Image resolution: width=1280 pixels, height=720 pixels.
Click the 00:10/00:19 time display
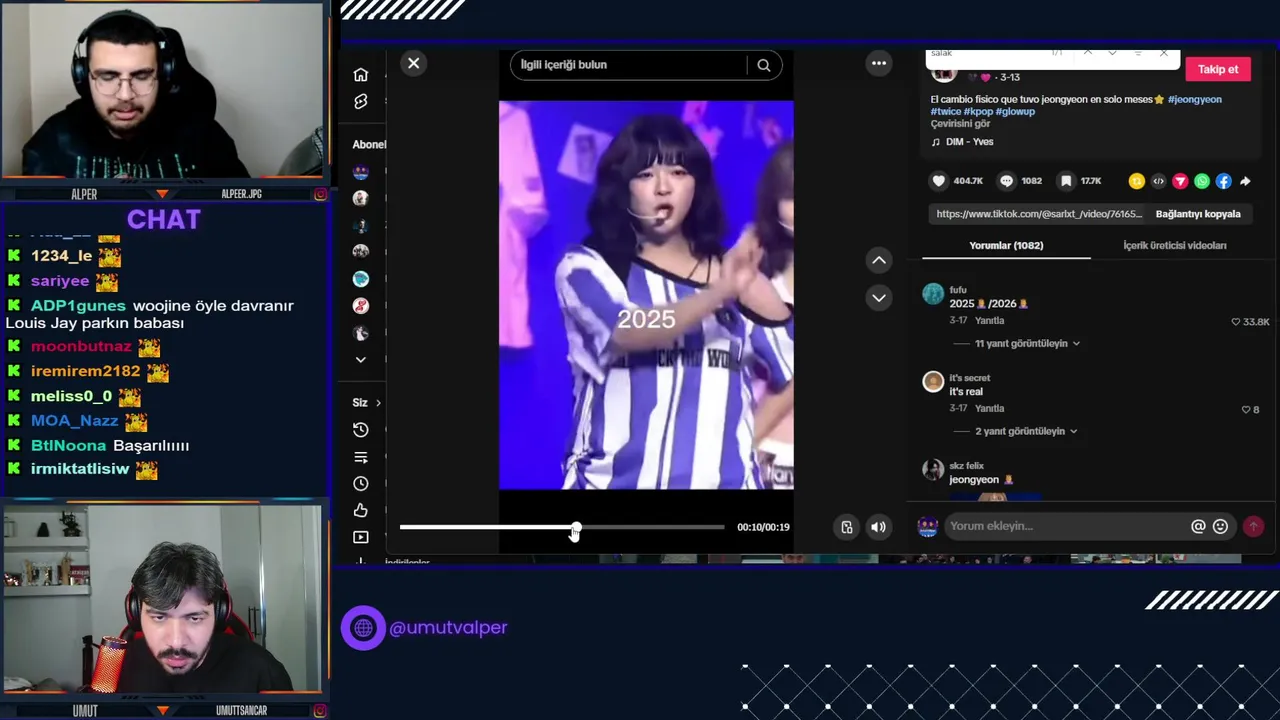click(763, 527)
